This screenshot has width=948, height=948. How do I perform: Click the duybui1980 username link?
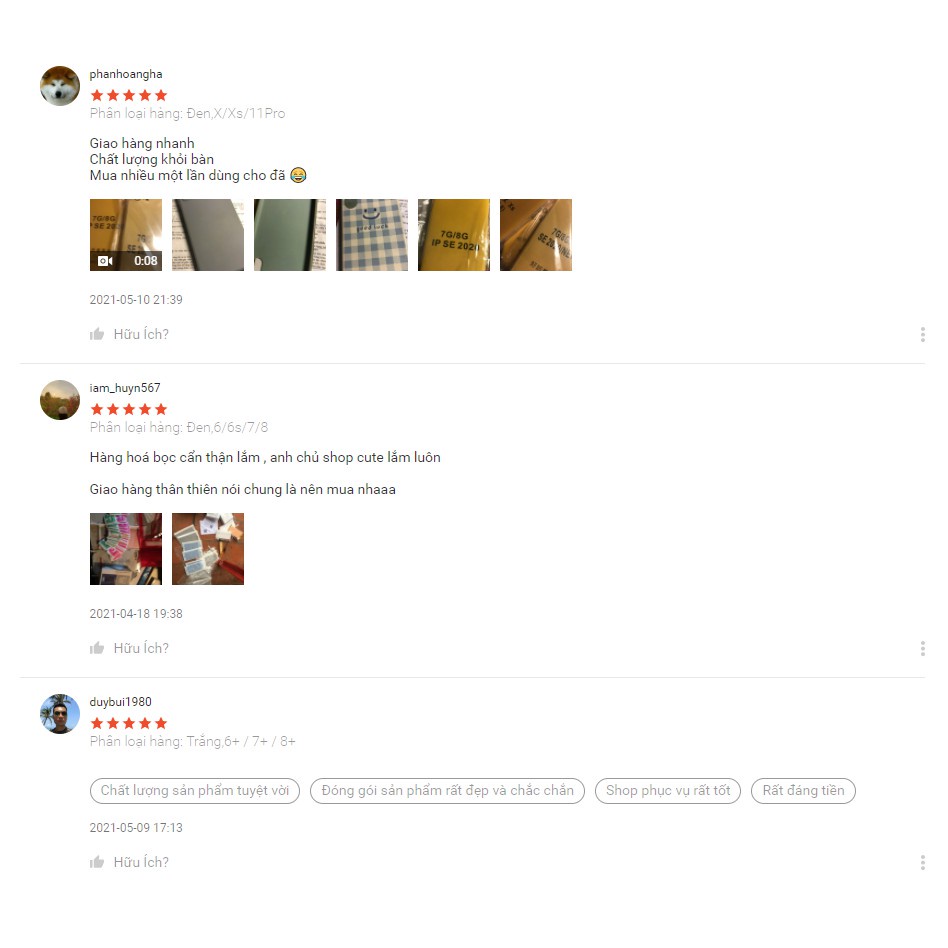[120, 702]
